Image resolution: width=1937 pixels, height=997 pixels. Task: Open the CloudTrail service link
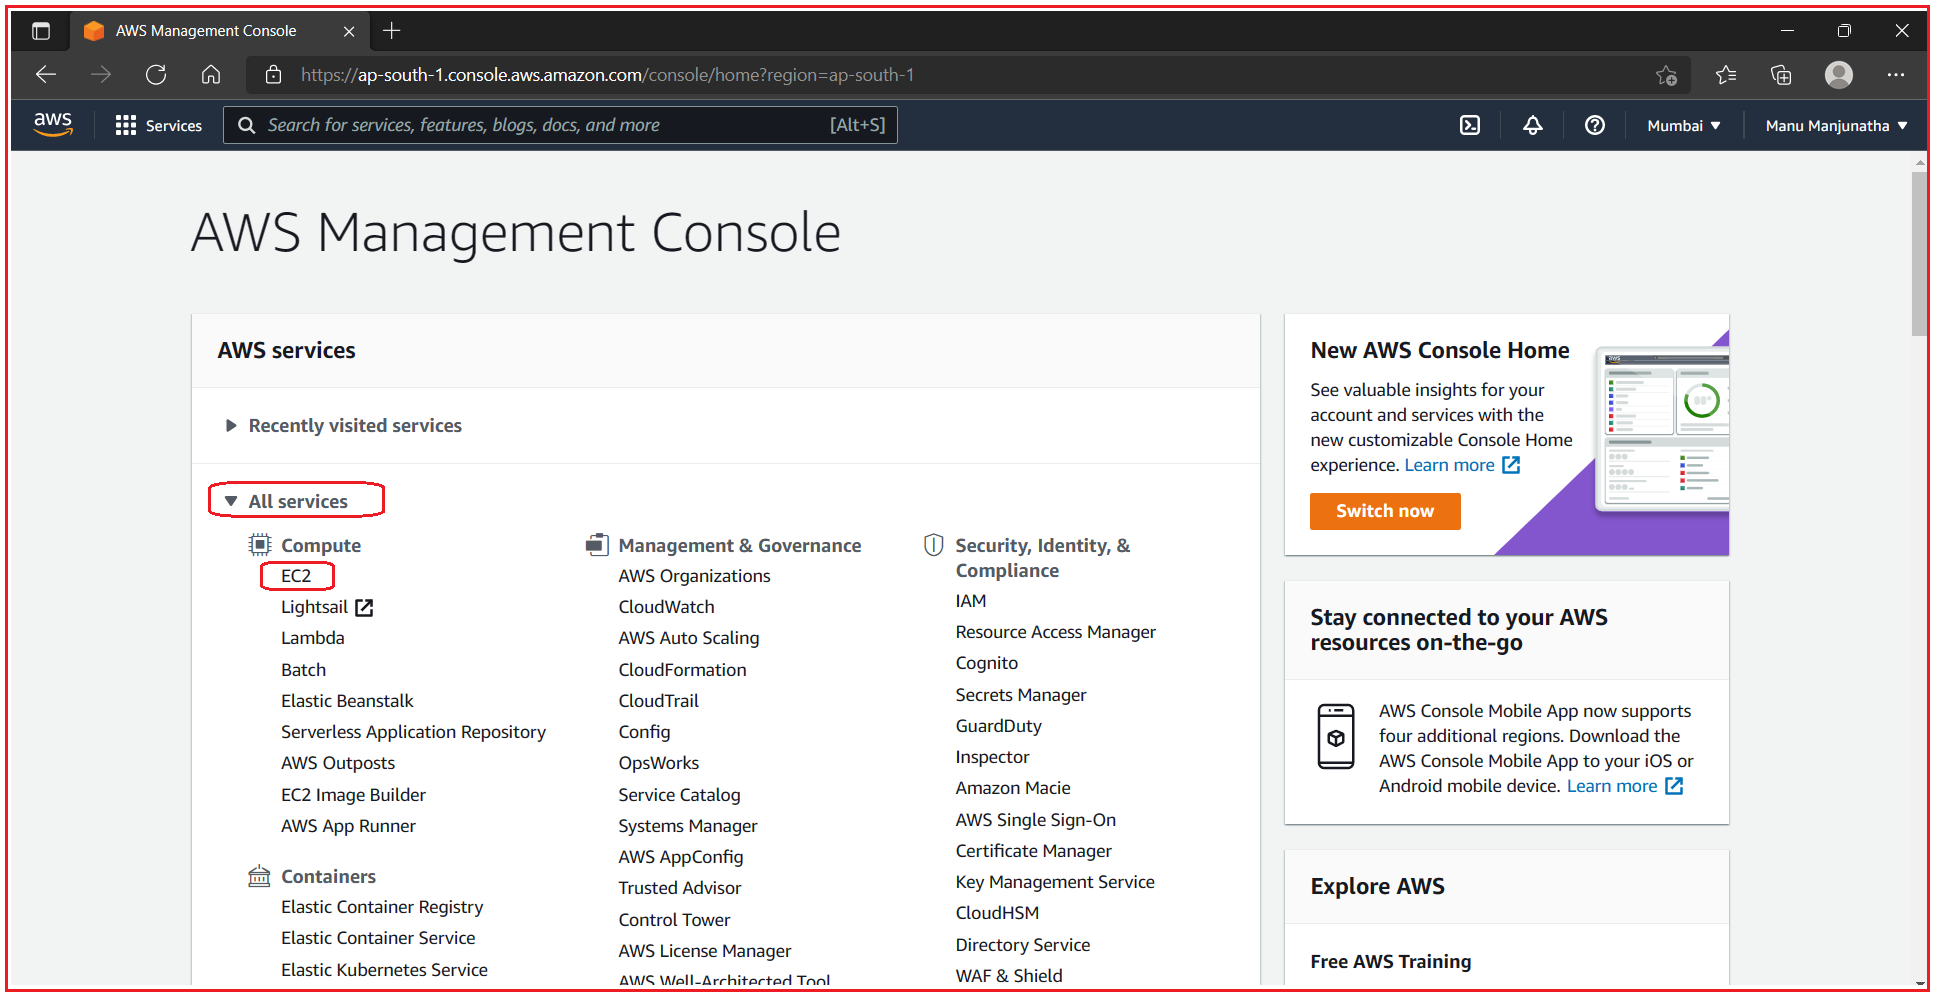[x=658, y=701]
